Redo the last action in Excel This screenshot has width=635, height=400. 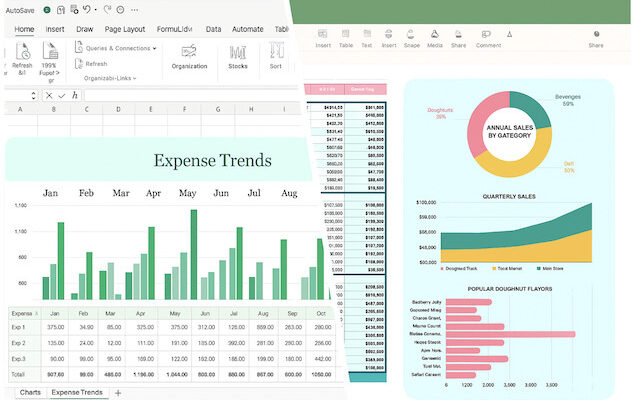pyautogui.click(x=107, y=10)
